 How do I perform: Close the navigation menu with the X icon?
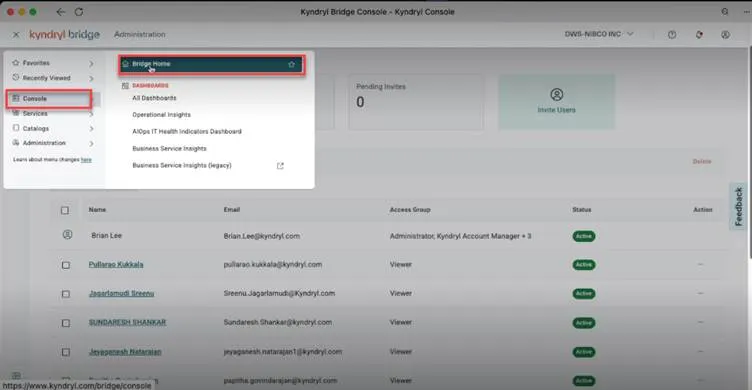[16, 35]
